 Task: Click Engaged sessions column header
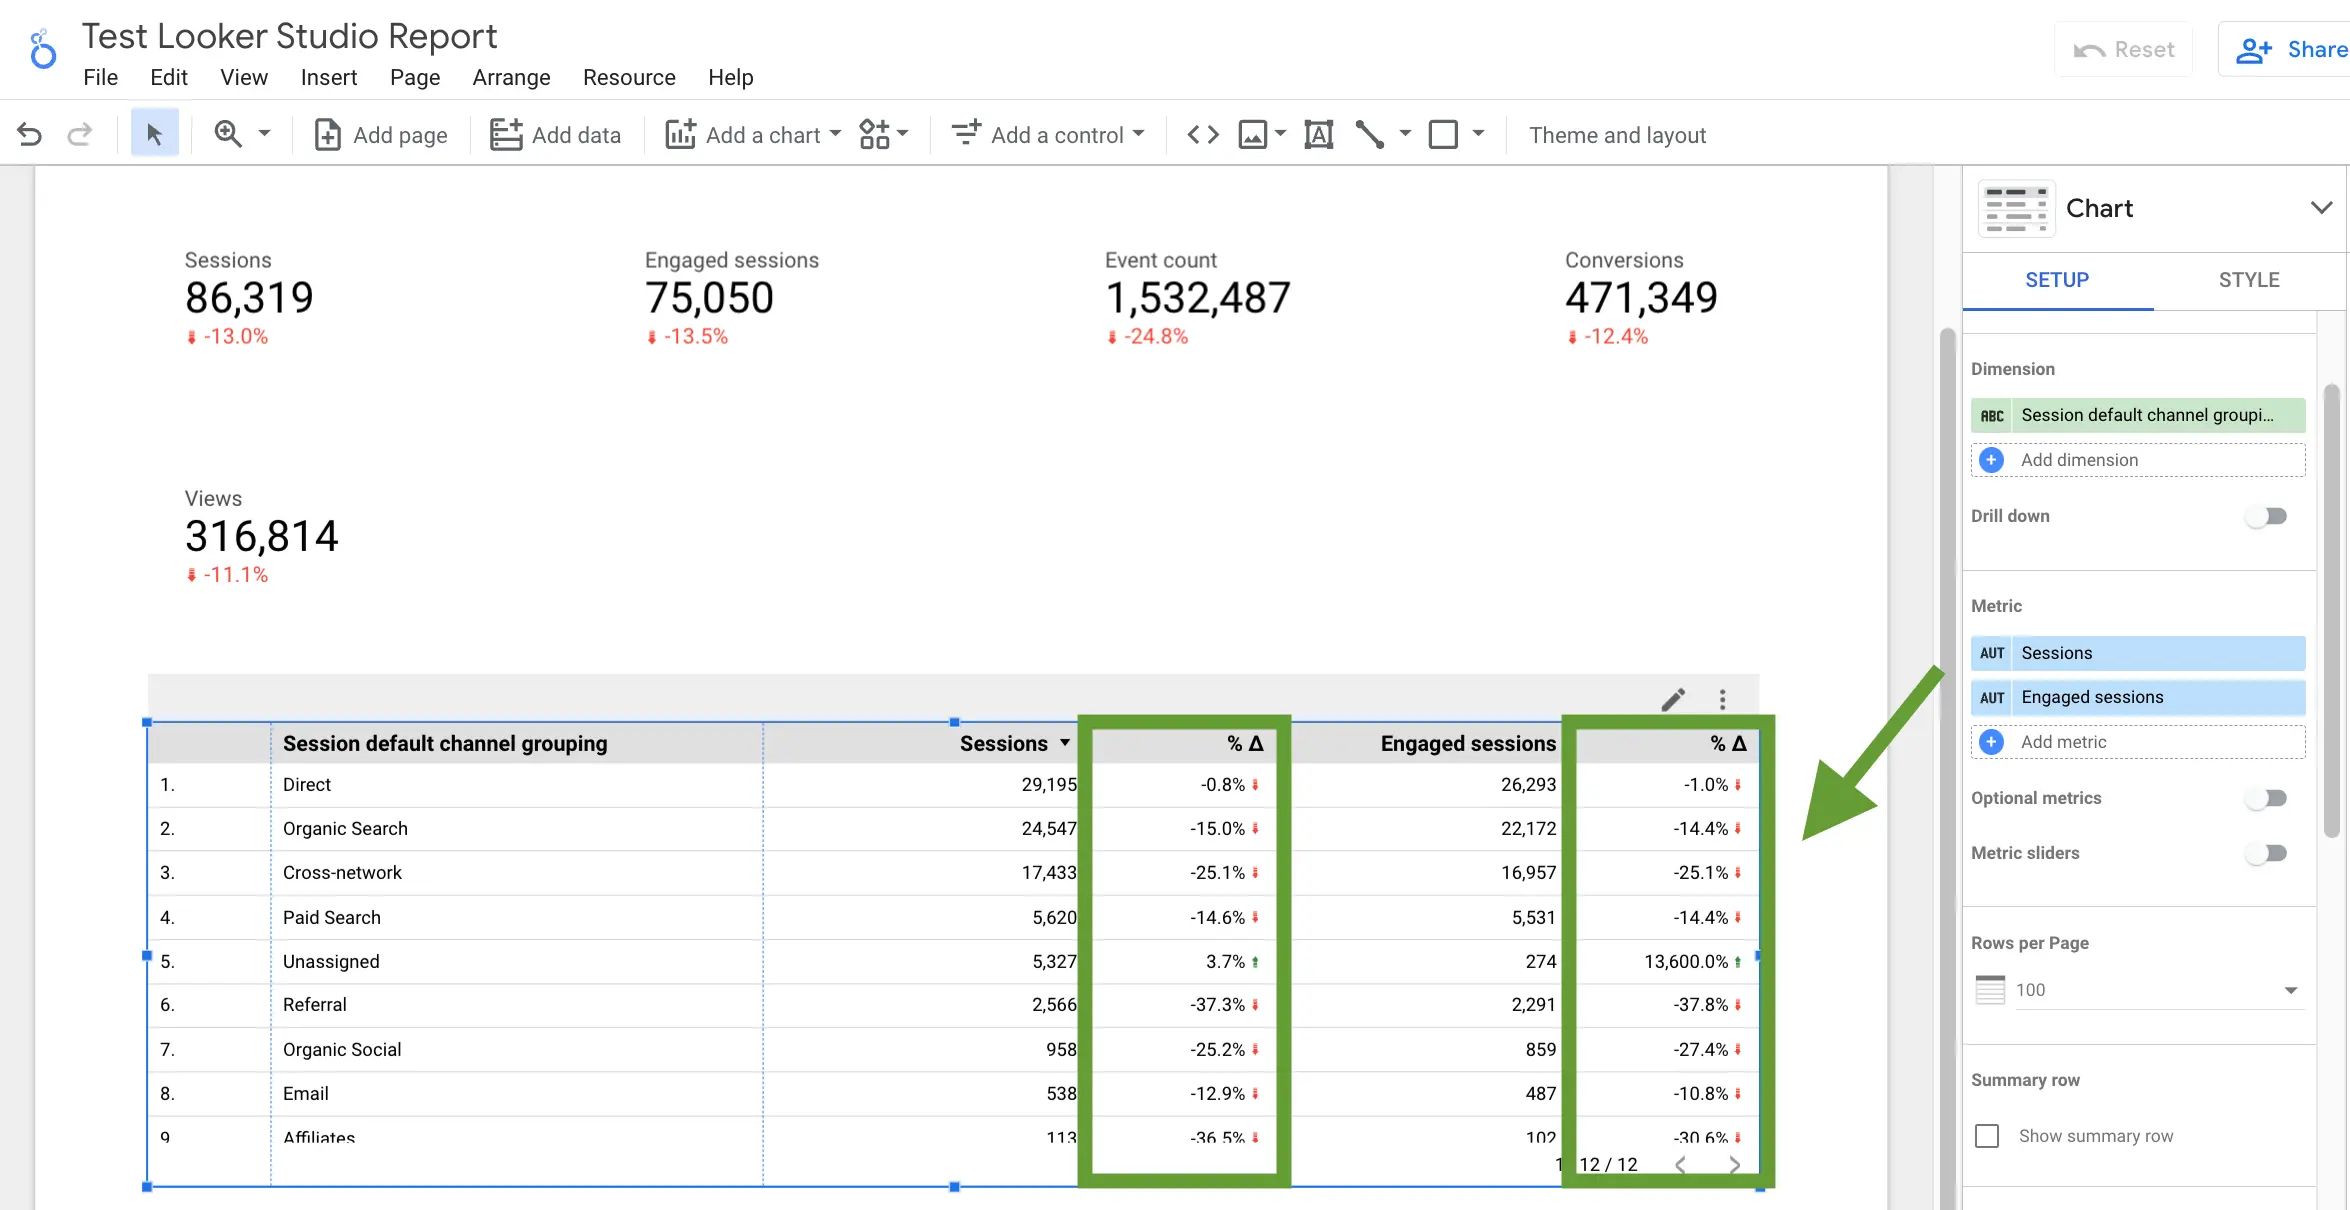(x=1468, y=743)
